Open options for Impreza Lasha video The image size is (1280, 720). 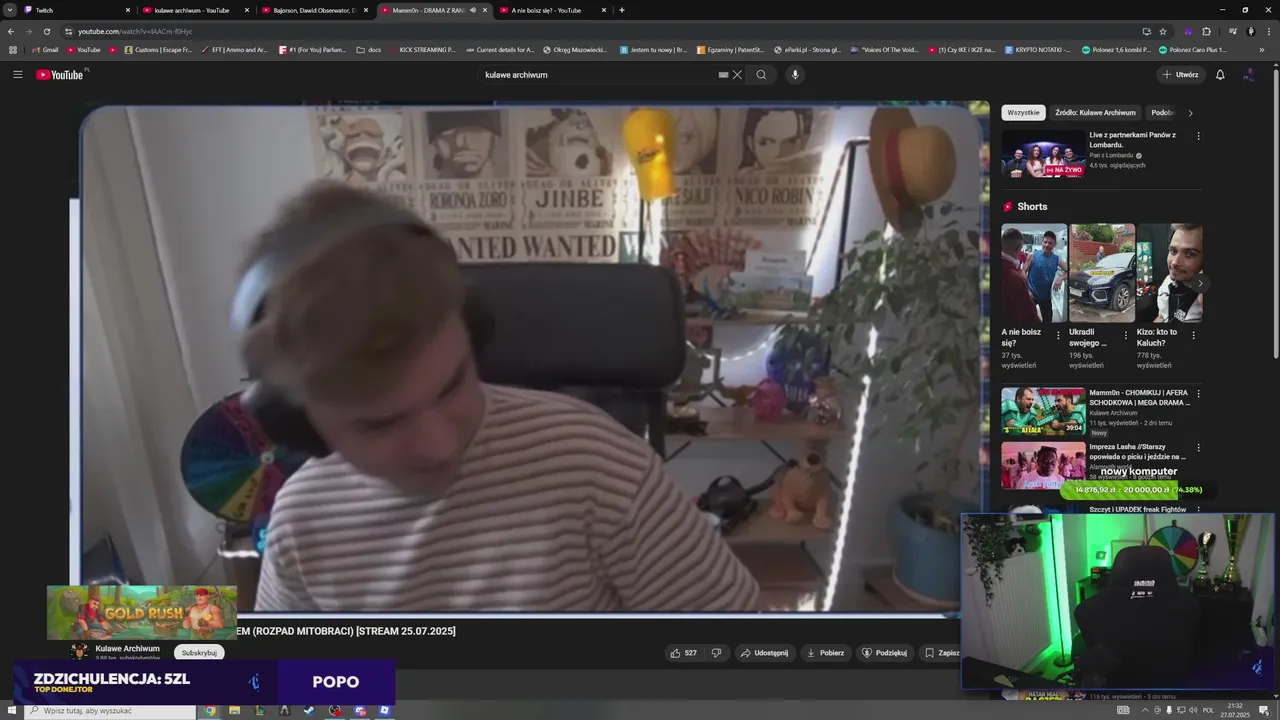tap(1198, 448)
